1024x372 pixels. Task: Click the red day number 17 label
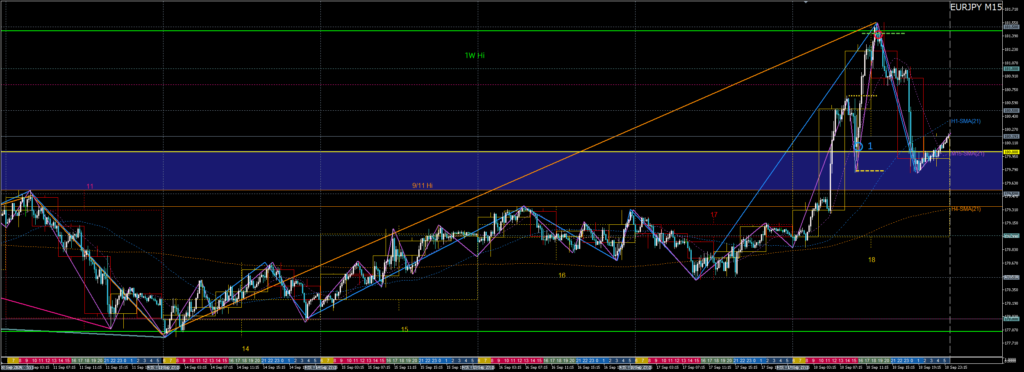(714, 215)
